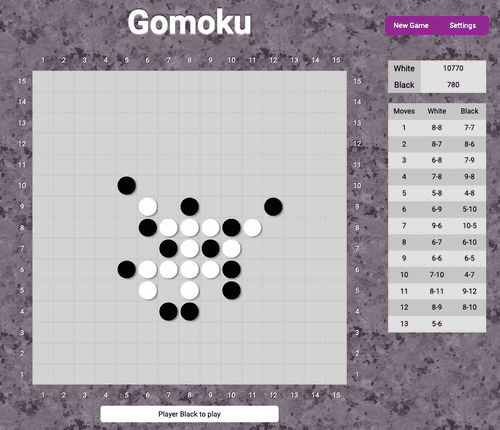Click the white stone at column 8, row 7

click(x=190, y=249)
